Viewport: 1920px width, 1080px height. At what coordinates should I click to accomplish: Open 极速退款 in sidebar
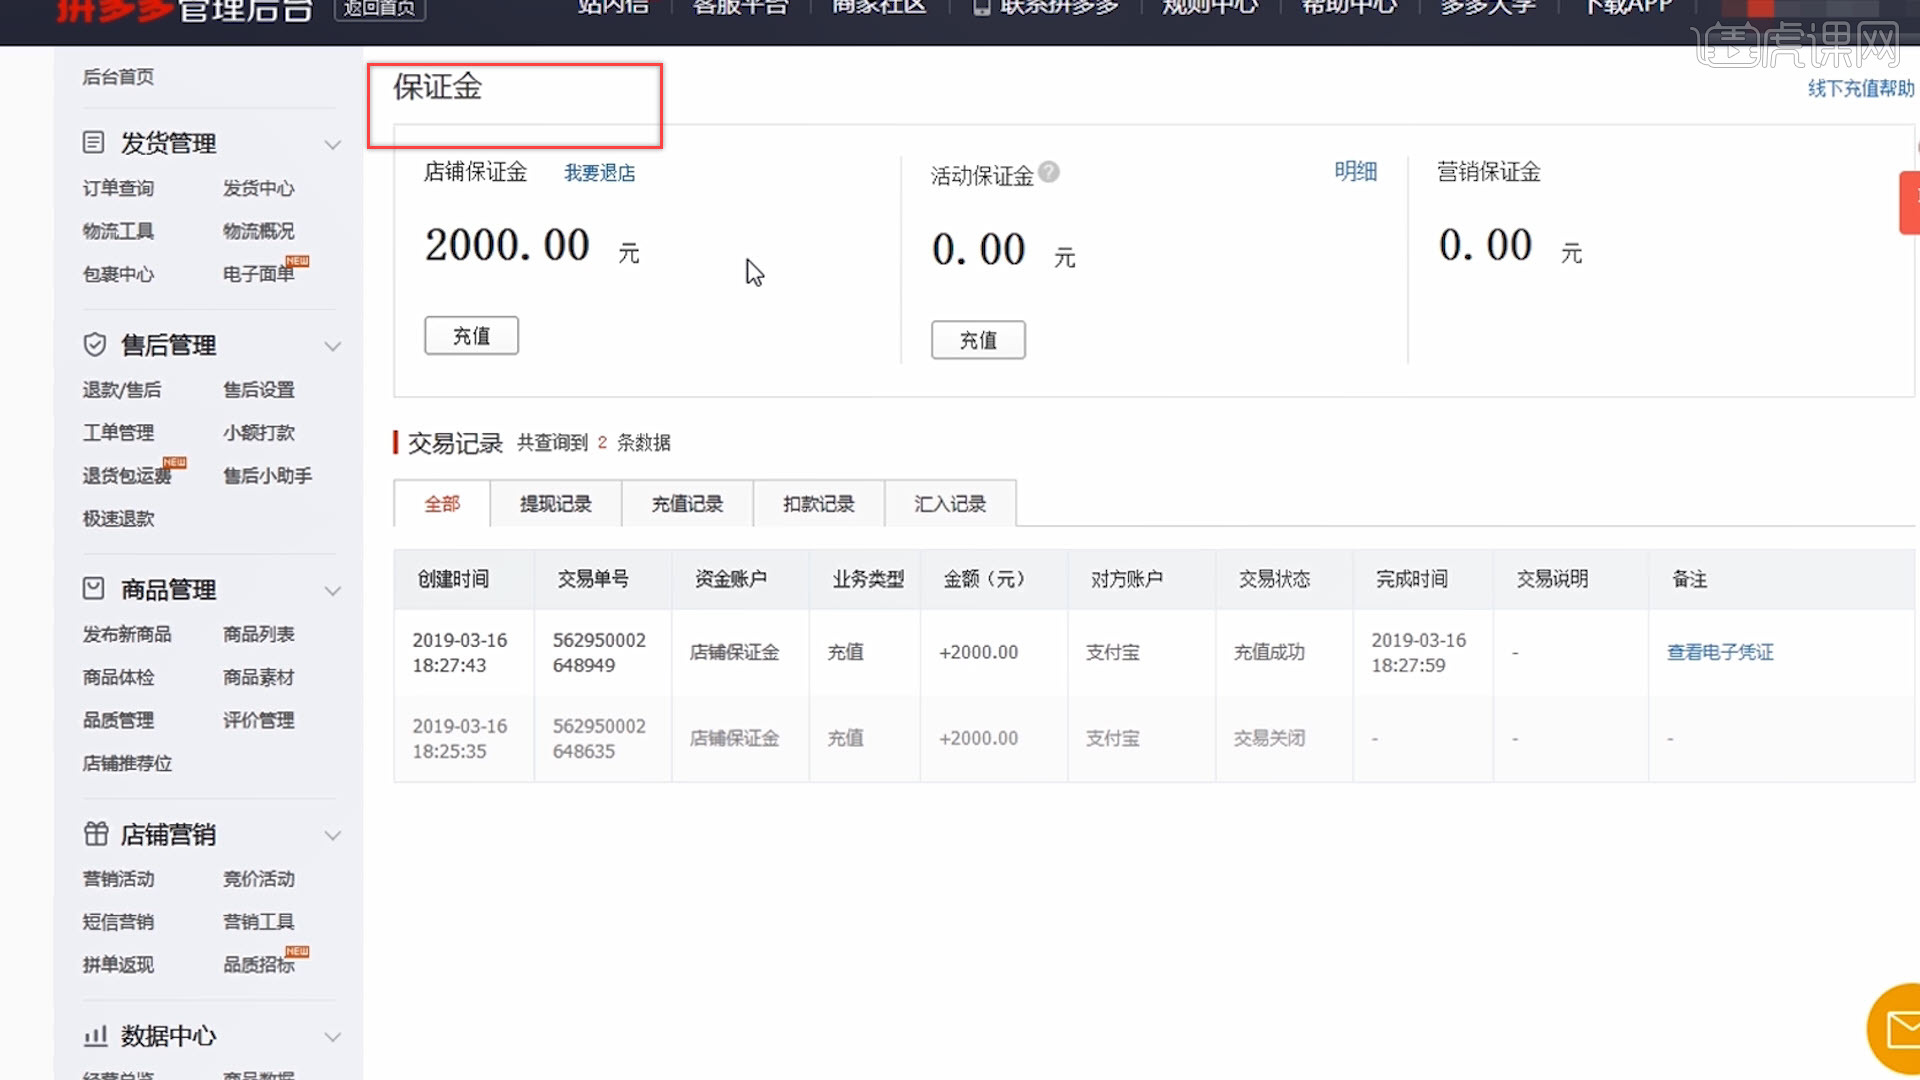118,519
